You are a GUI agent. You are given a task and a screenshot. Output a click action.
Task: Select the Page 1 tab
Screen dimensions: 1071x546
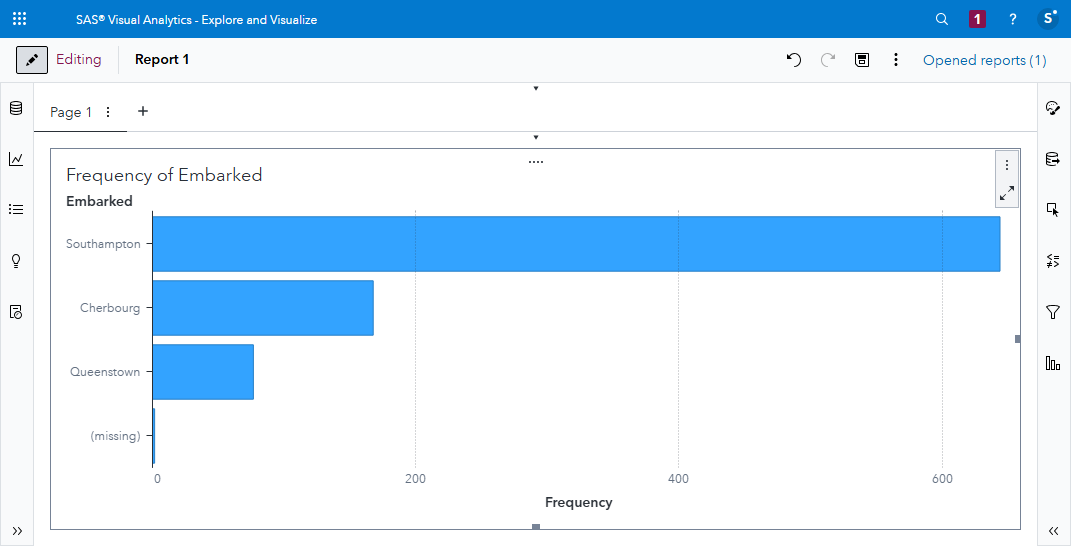[x=71, y=112]
